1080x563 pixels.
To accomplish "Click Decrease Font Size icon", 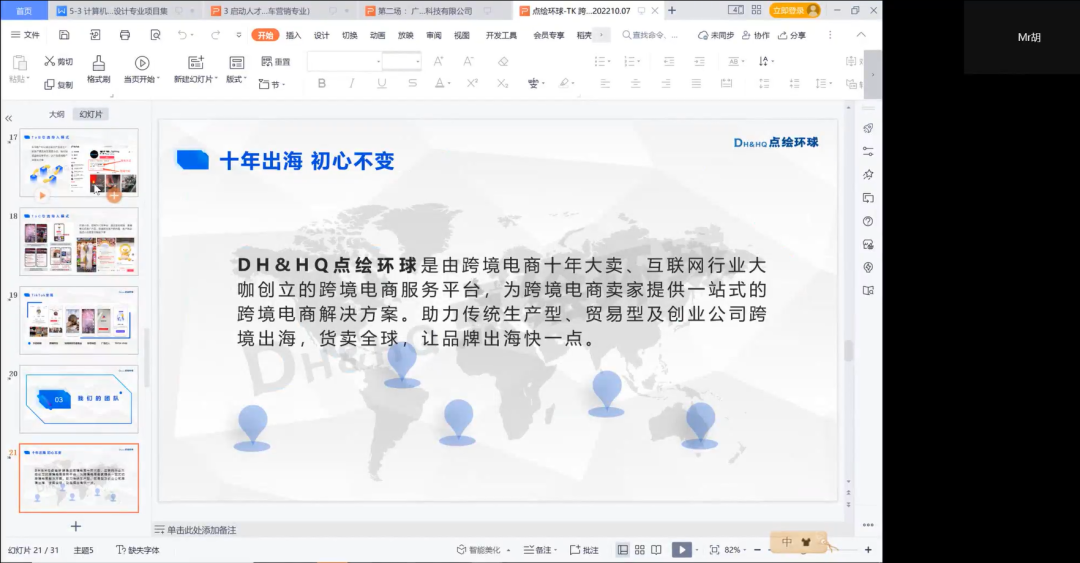I will 468,61.
